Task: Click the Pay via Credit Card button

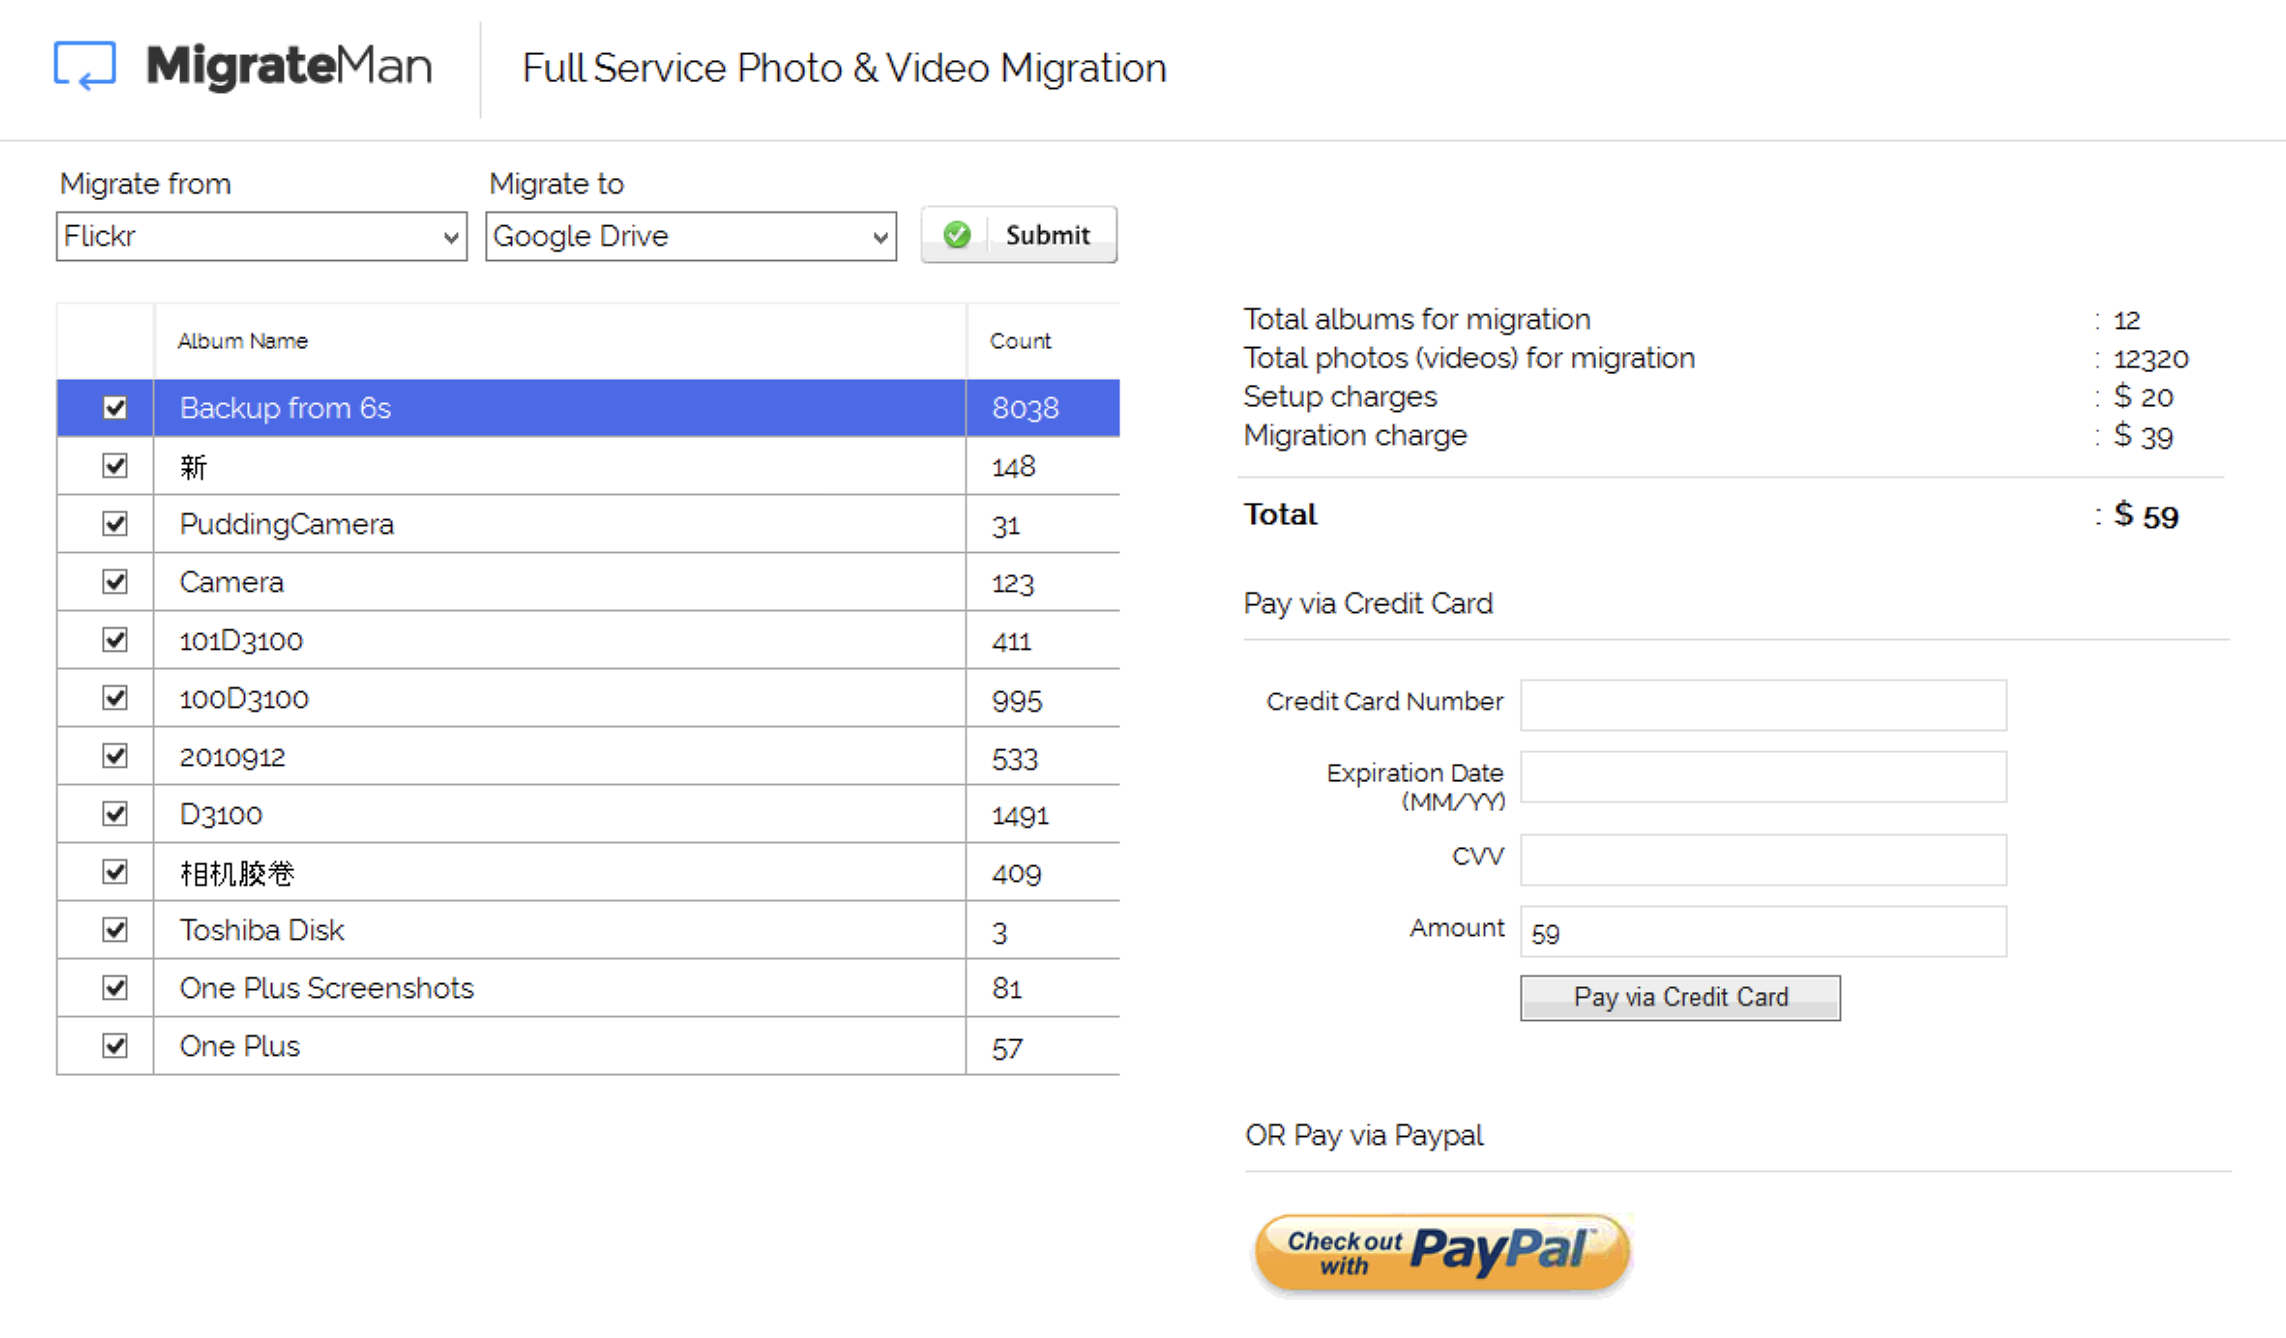Action: [x=1680, y=998]
